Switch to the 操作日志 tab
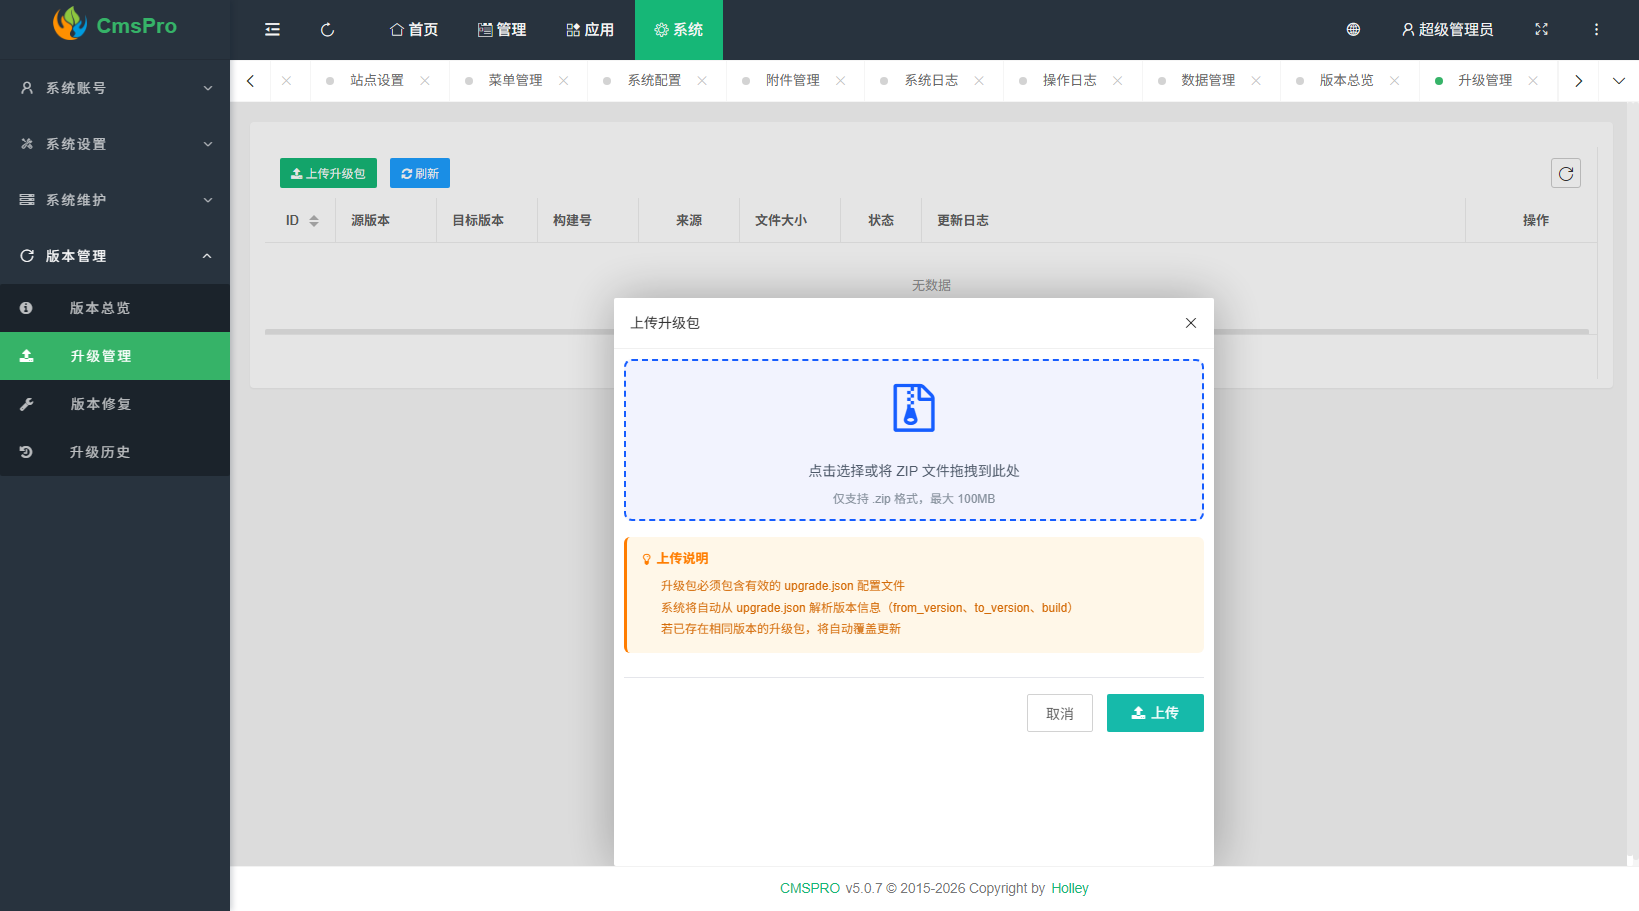This screenshot has width=1639, height=911. tap(1070, 81)
